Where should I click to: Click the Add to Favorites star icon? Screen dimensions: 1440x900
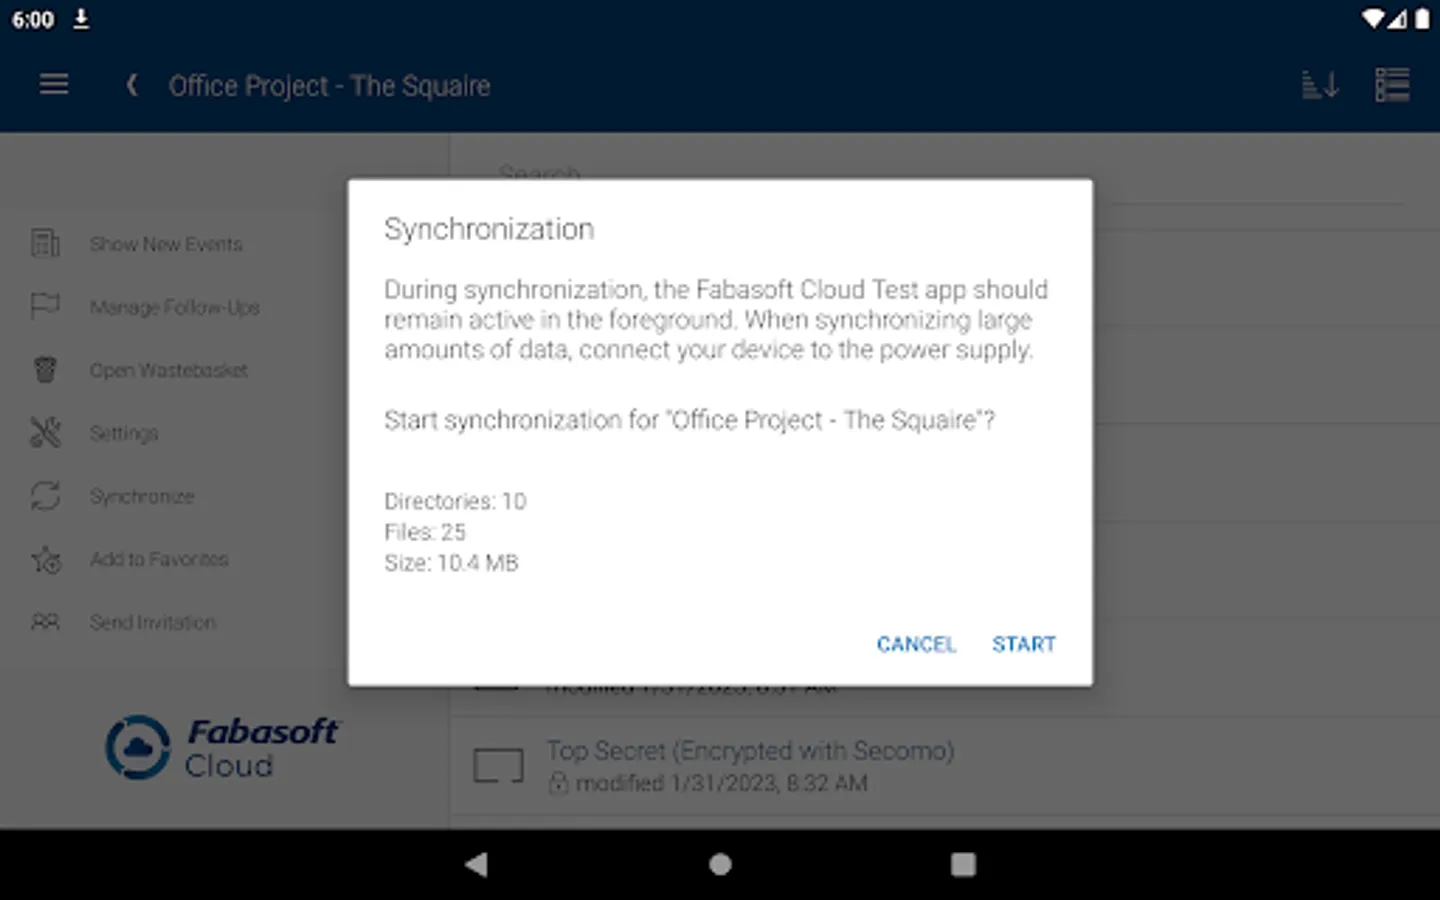(x=46, y=559)
